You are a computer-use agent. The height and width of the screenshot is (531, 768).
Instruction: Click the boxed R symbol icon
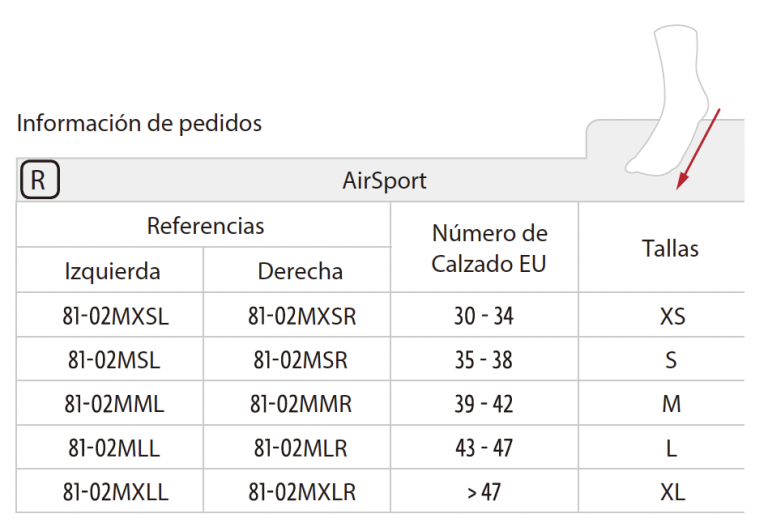pyautogui.click(x=40, y=180)
